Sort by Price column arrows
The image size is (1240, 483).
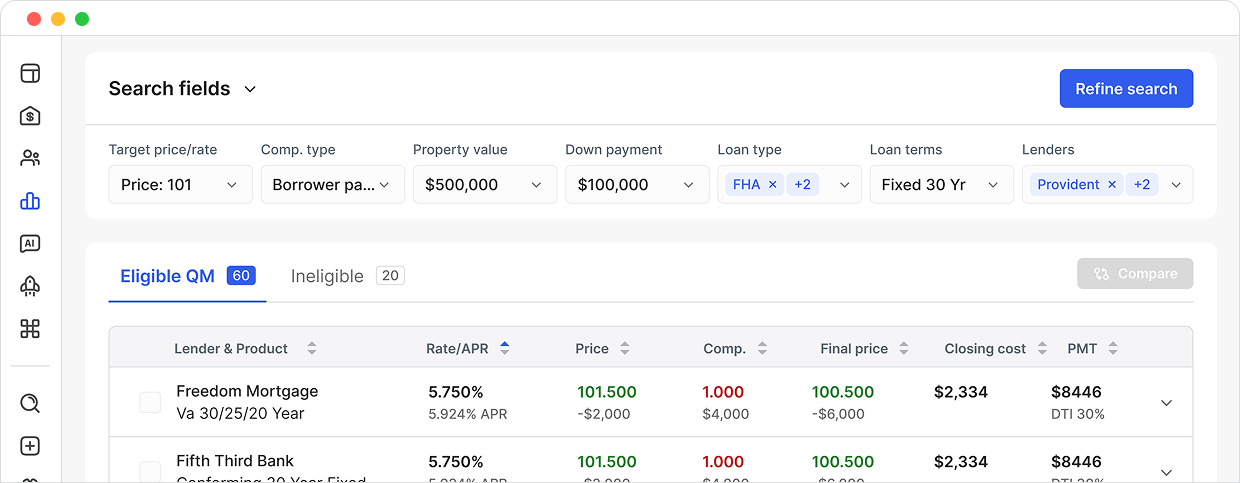coord(625,349)
